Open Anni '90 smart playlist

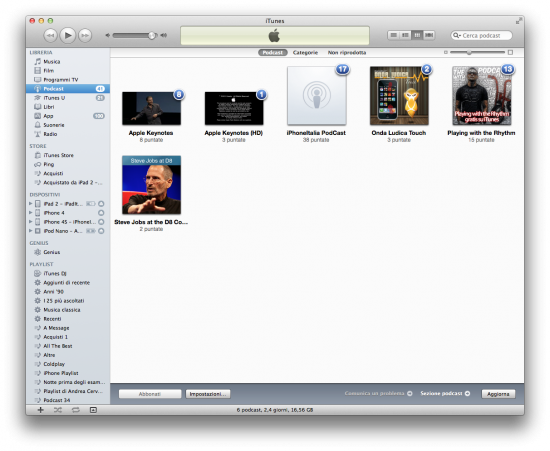pyautogui.click(x=68, y=292)
